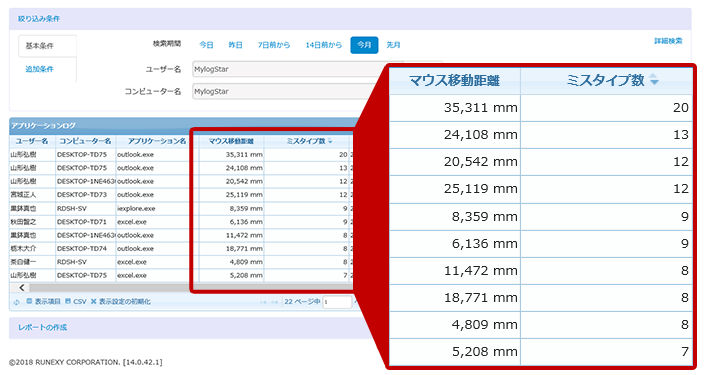Click the DESKTOP-TD73 computer cell
Viewport: 704px width, 375px height.
(x=85, y=195)
